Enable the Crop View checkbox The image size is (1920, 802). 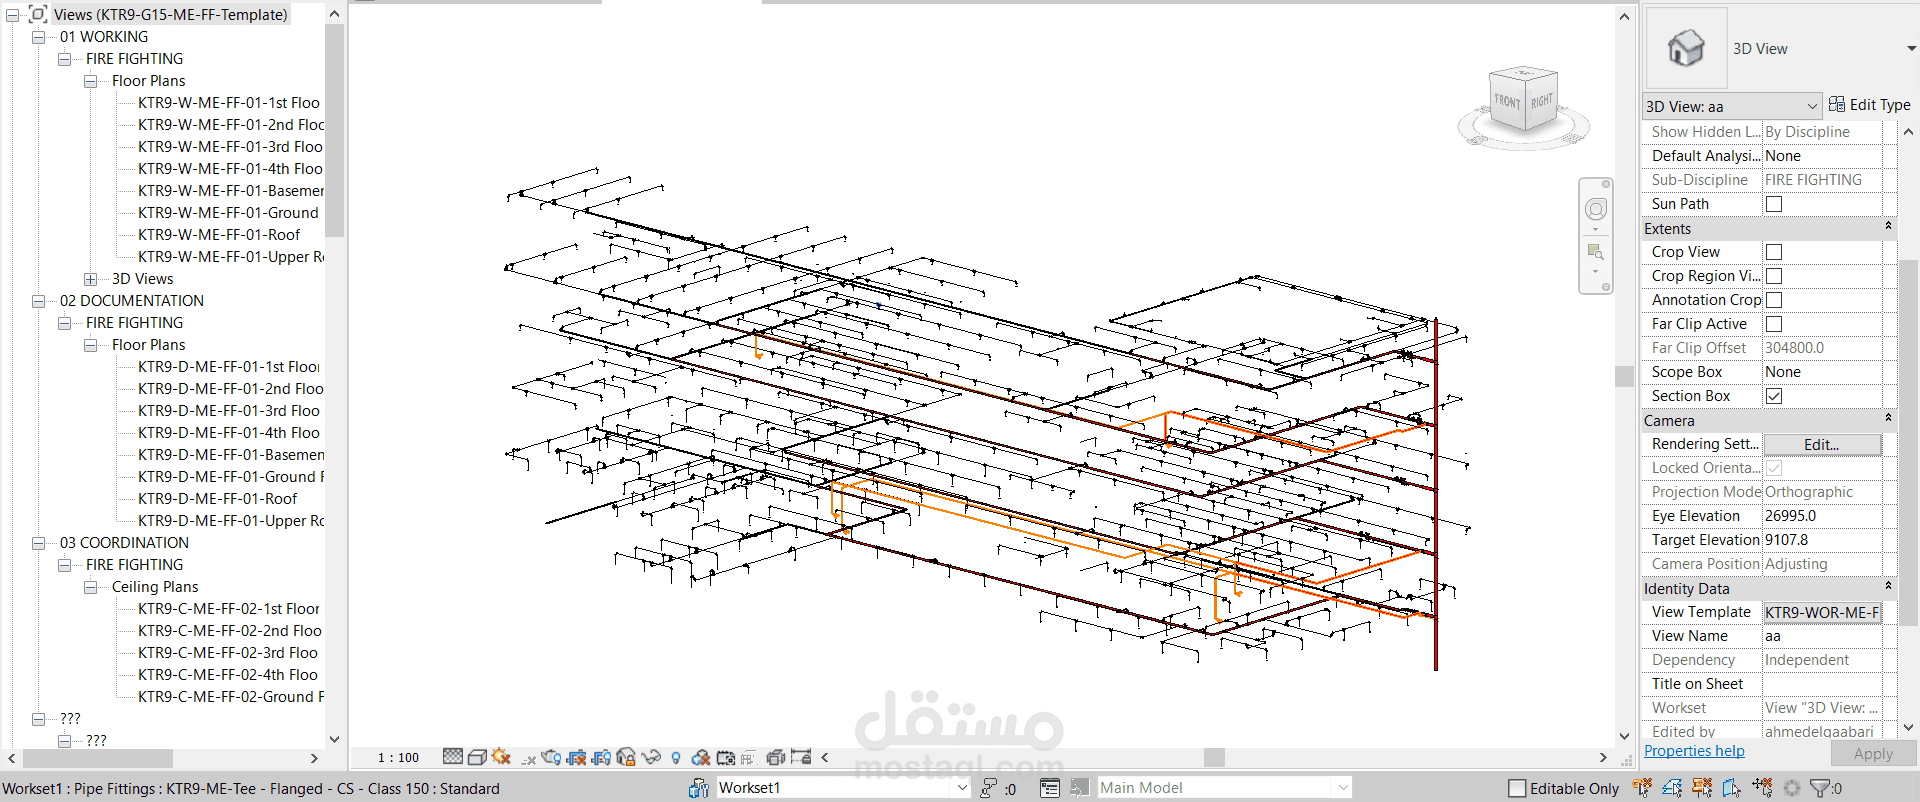(x=1774, y=252)
